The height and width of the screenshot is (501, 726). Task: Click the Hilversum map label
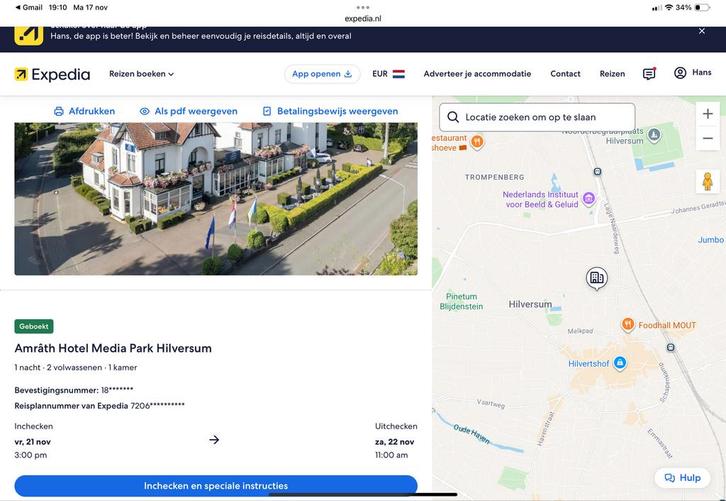(x=530, y=304)
